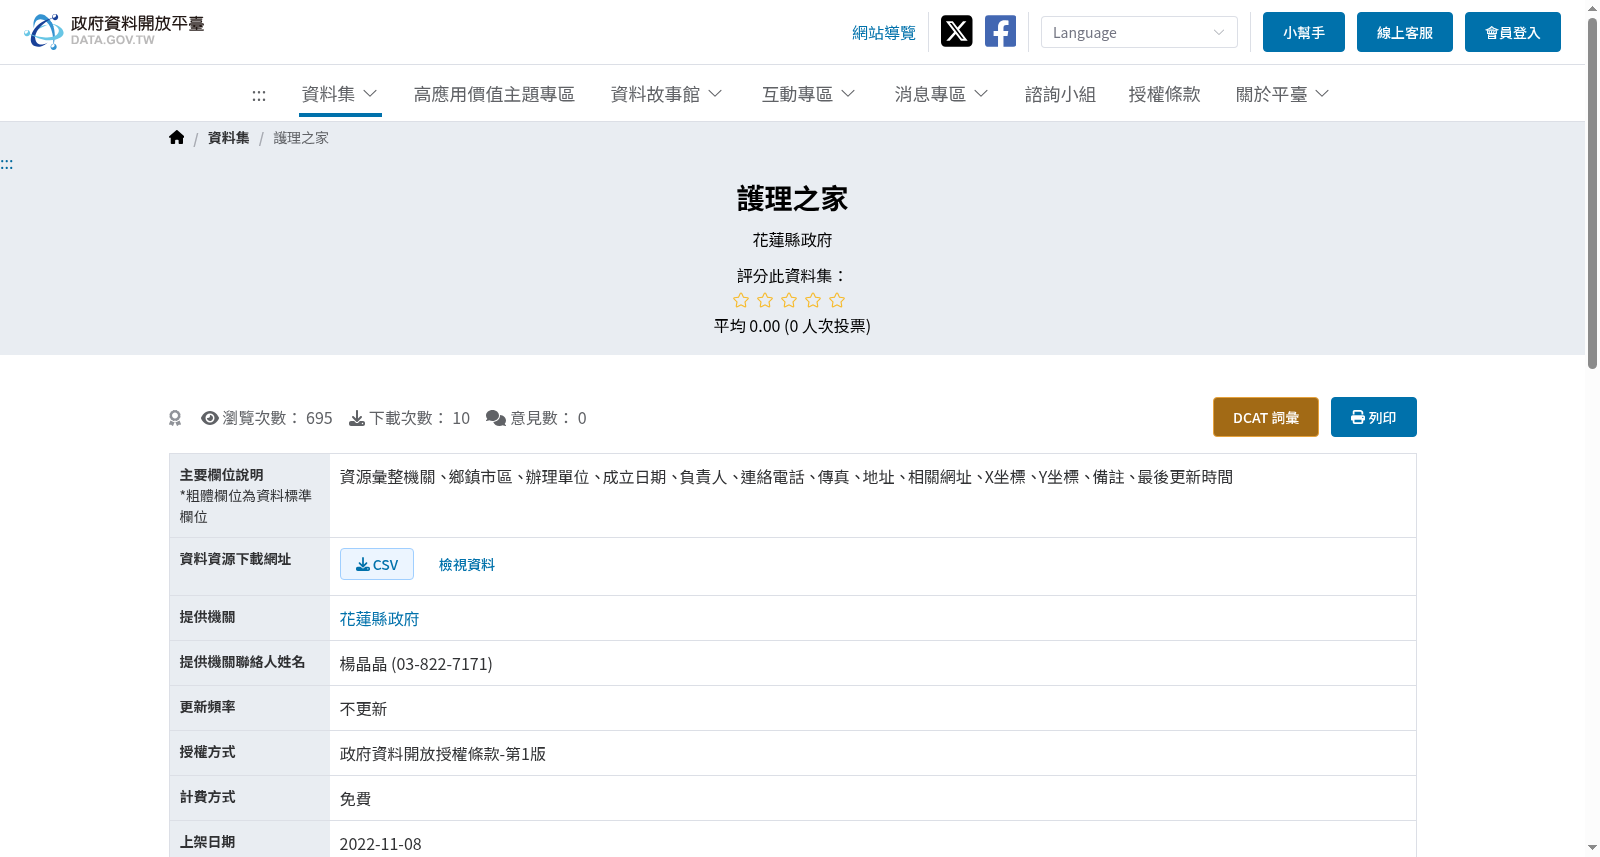Viewport: 1600px width, 857px height.
Task: Select contact text 楊晶晶 (03-822-7171)
Action: (416, 664)
